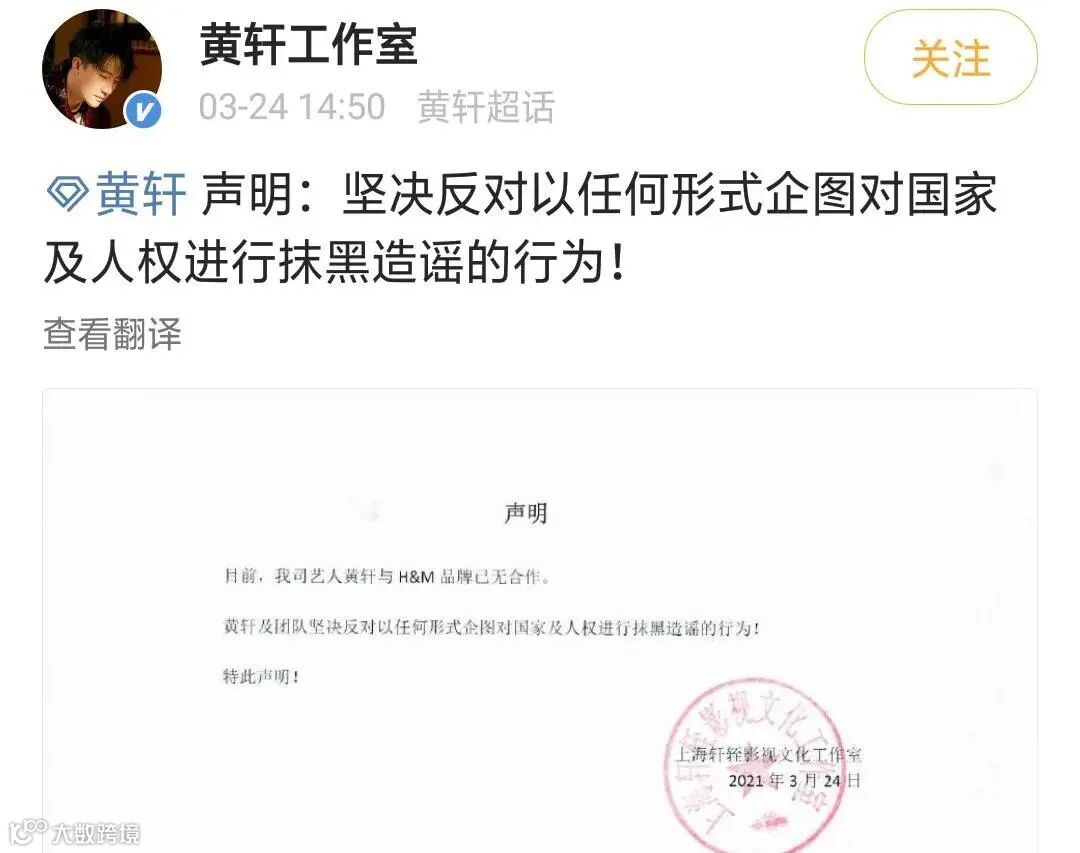This screenshot has width=1080, height=853.
Task: Click the 03-24 14:50 post timestamp
Action: click(x=292, y=107)
